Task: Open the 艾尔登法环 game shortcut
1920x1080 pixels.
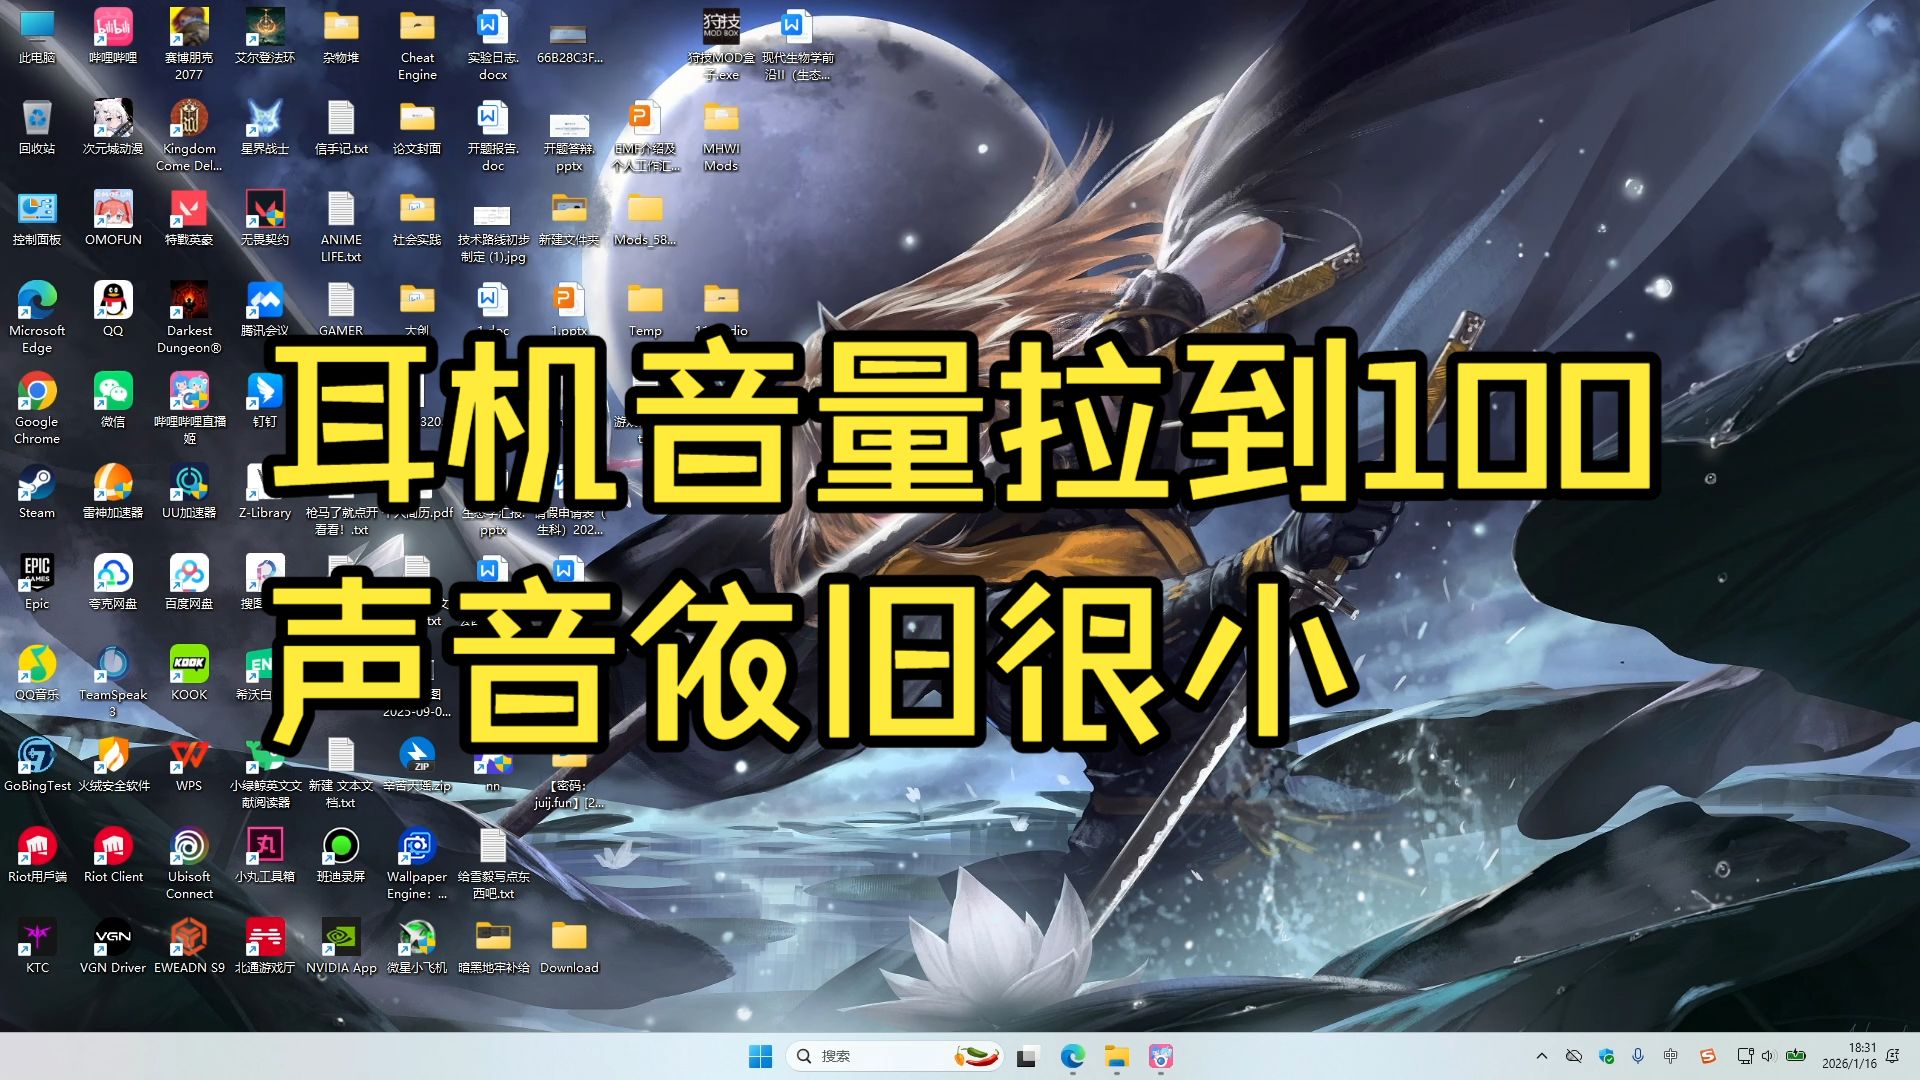Action: click(x=265, y=37)
